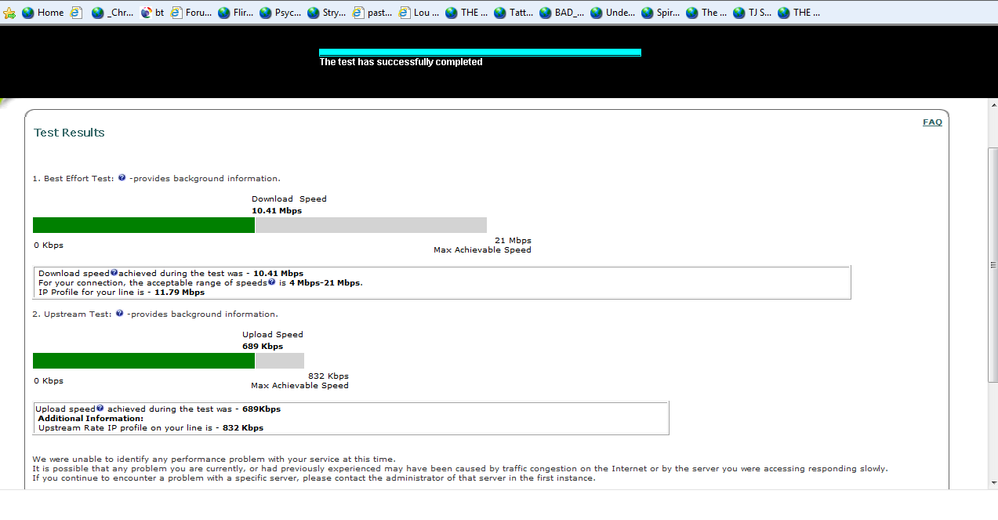Screen dimensions: 998x520
Task: Open the bt bookmark
Action: 152,13
